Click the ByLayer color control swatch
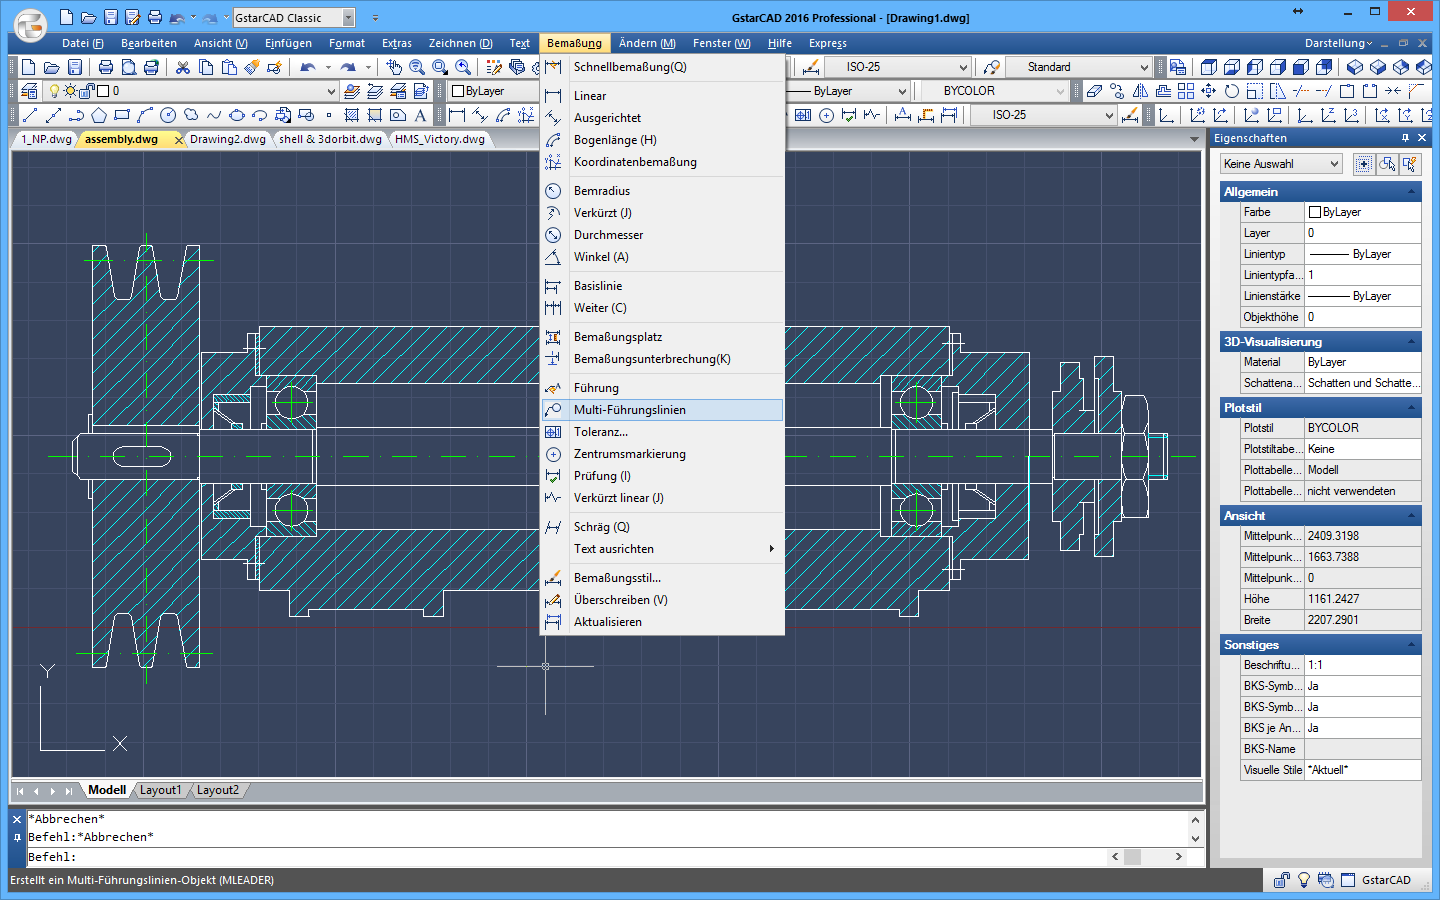The image size is (1440, 900). (458, 91)
